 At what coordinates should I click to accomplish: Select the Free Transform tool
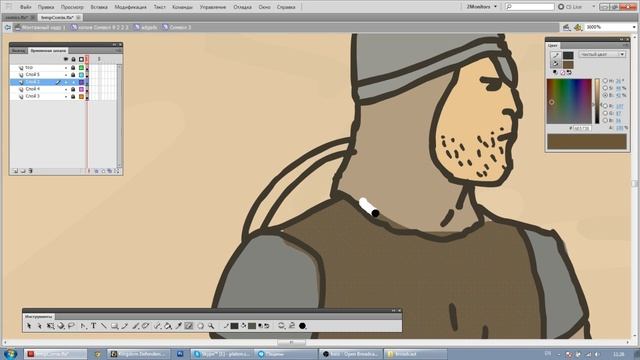point(50,326)
